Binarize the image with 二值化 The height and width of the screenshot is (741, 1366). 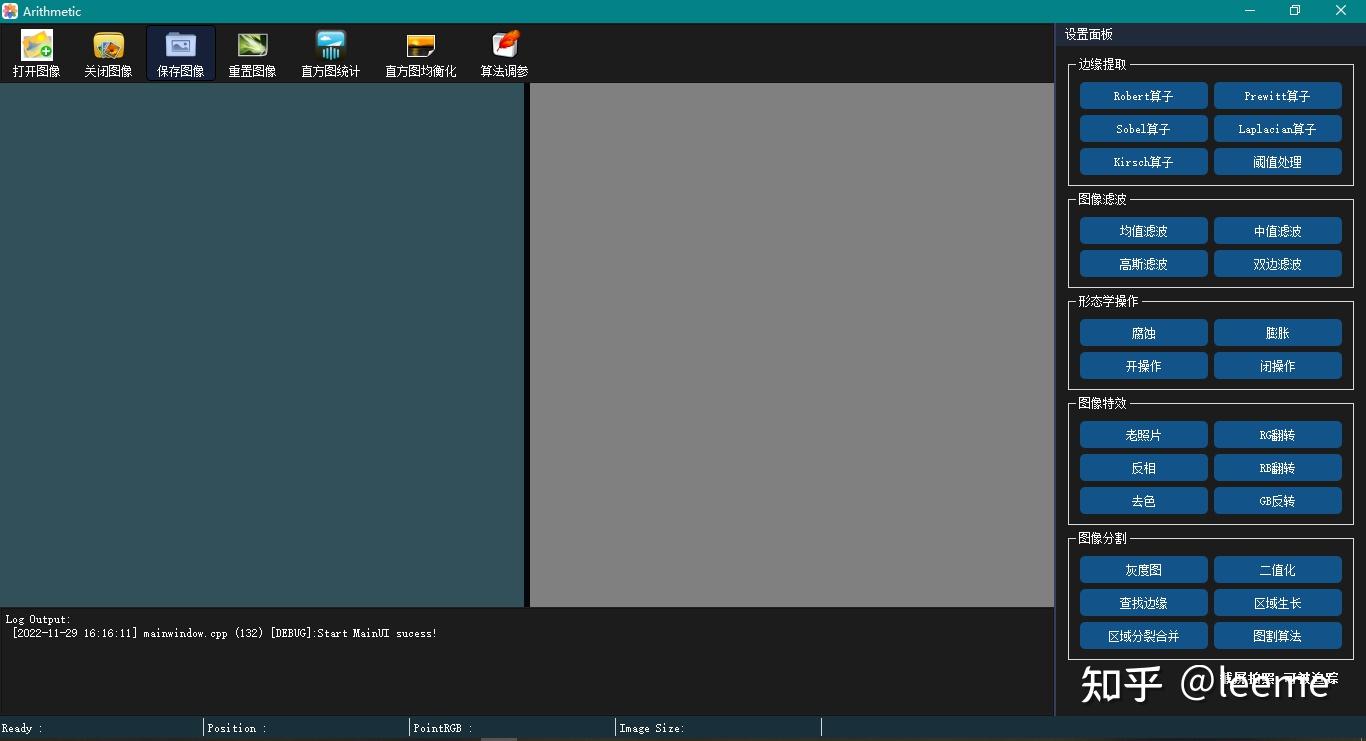(x=1278, y=569)
